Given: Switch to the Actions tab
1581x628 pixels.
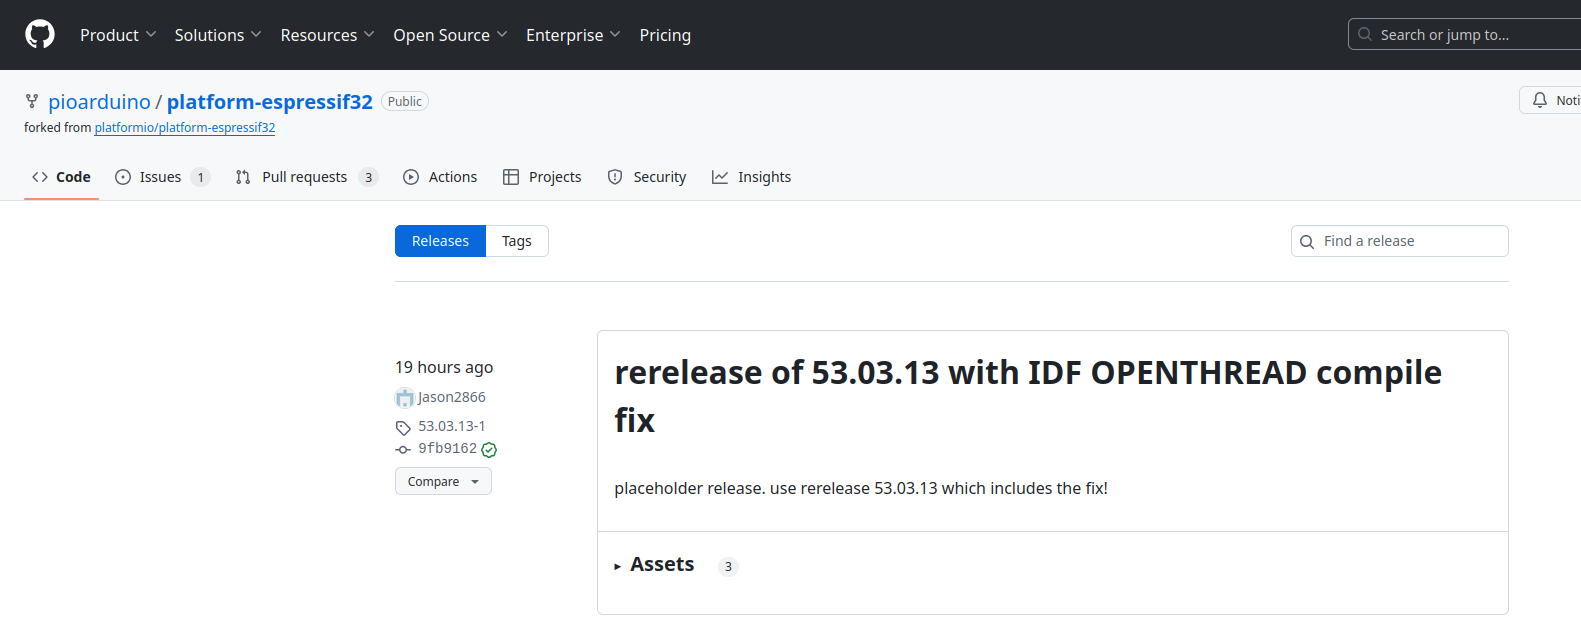Looking at the screenshot, I should click(x=440, y=177).
